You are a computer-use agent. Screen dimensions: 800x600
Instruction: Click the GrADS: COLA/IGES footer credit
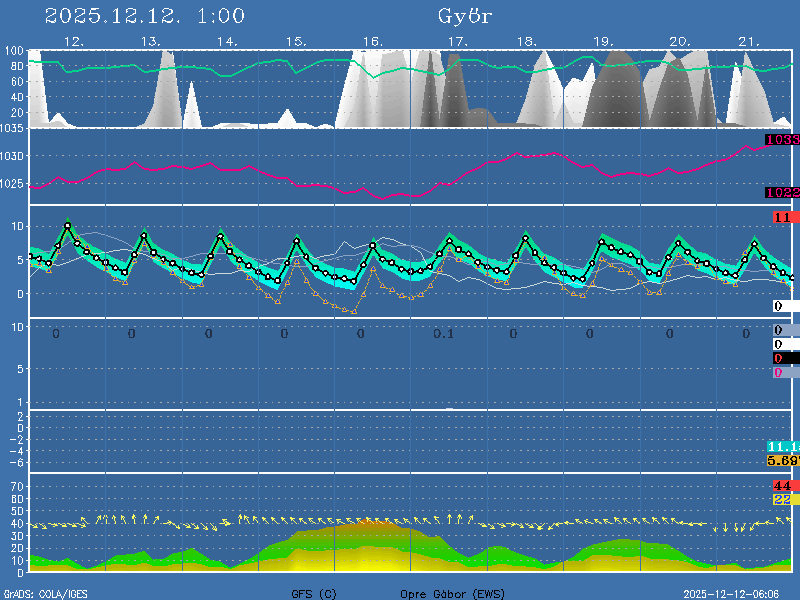click(45, 594)
